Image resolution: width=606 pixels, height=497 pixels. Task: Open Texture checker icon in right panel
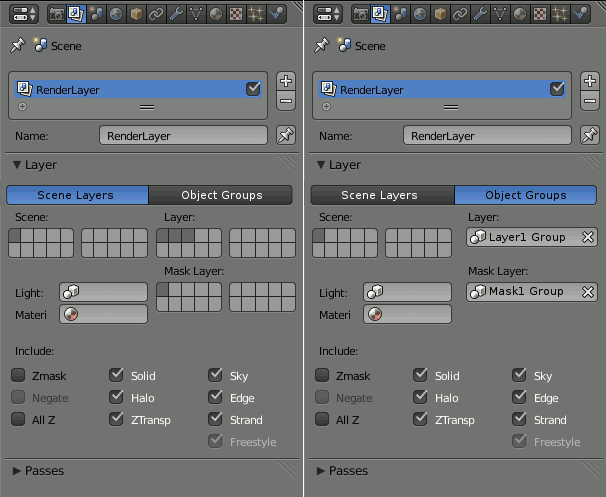coord(540,14)
